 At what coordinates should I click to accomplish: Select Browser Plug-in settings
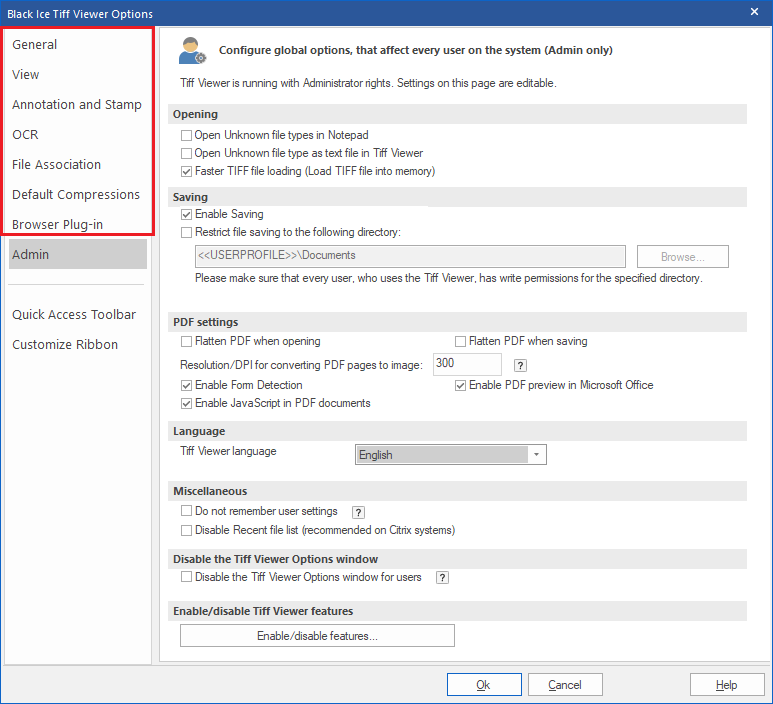pyautogui.click(x=78, y=224)
